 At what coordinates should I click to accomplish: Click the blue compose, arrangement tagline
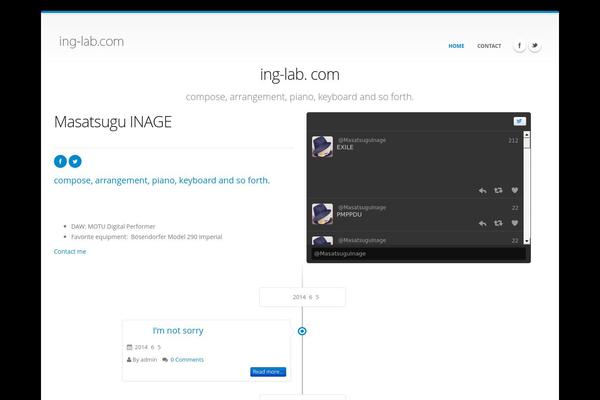[162, 180]
